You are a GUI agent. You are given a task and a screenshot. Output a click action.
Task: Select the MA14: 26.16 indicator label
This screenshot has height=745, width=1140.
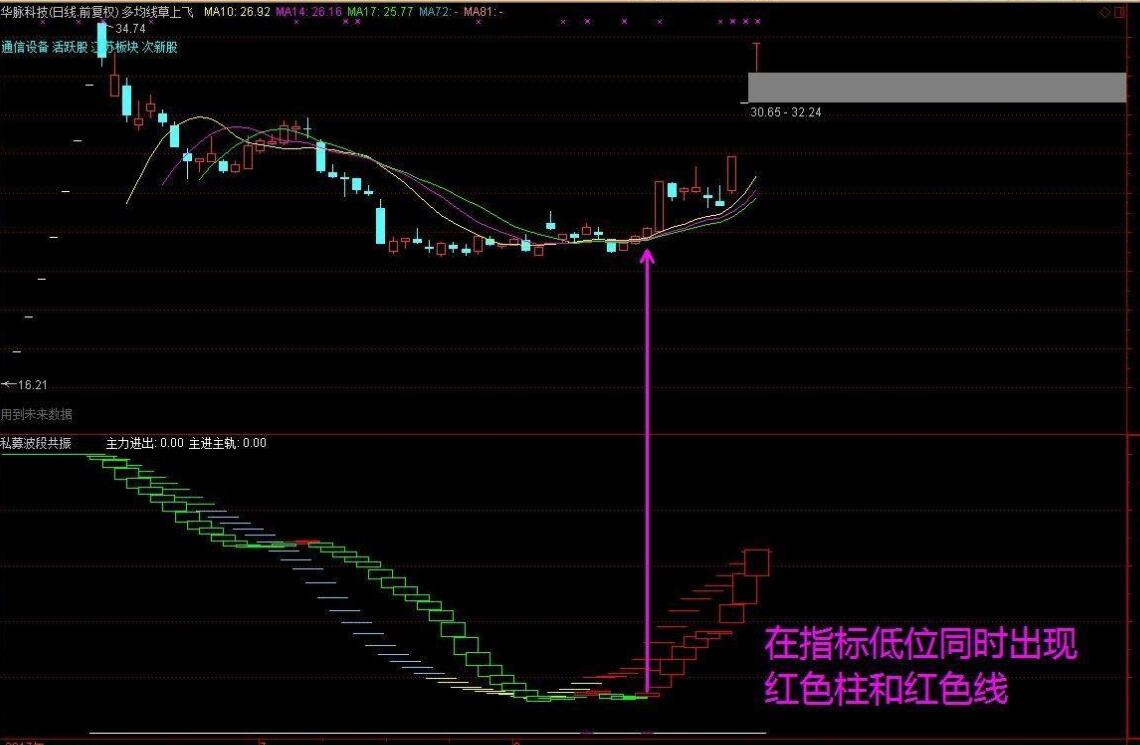(x=309, y=12)
